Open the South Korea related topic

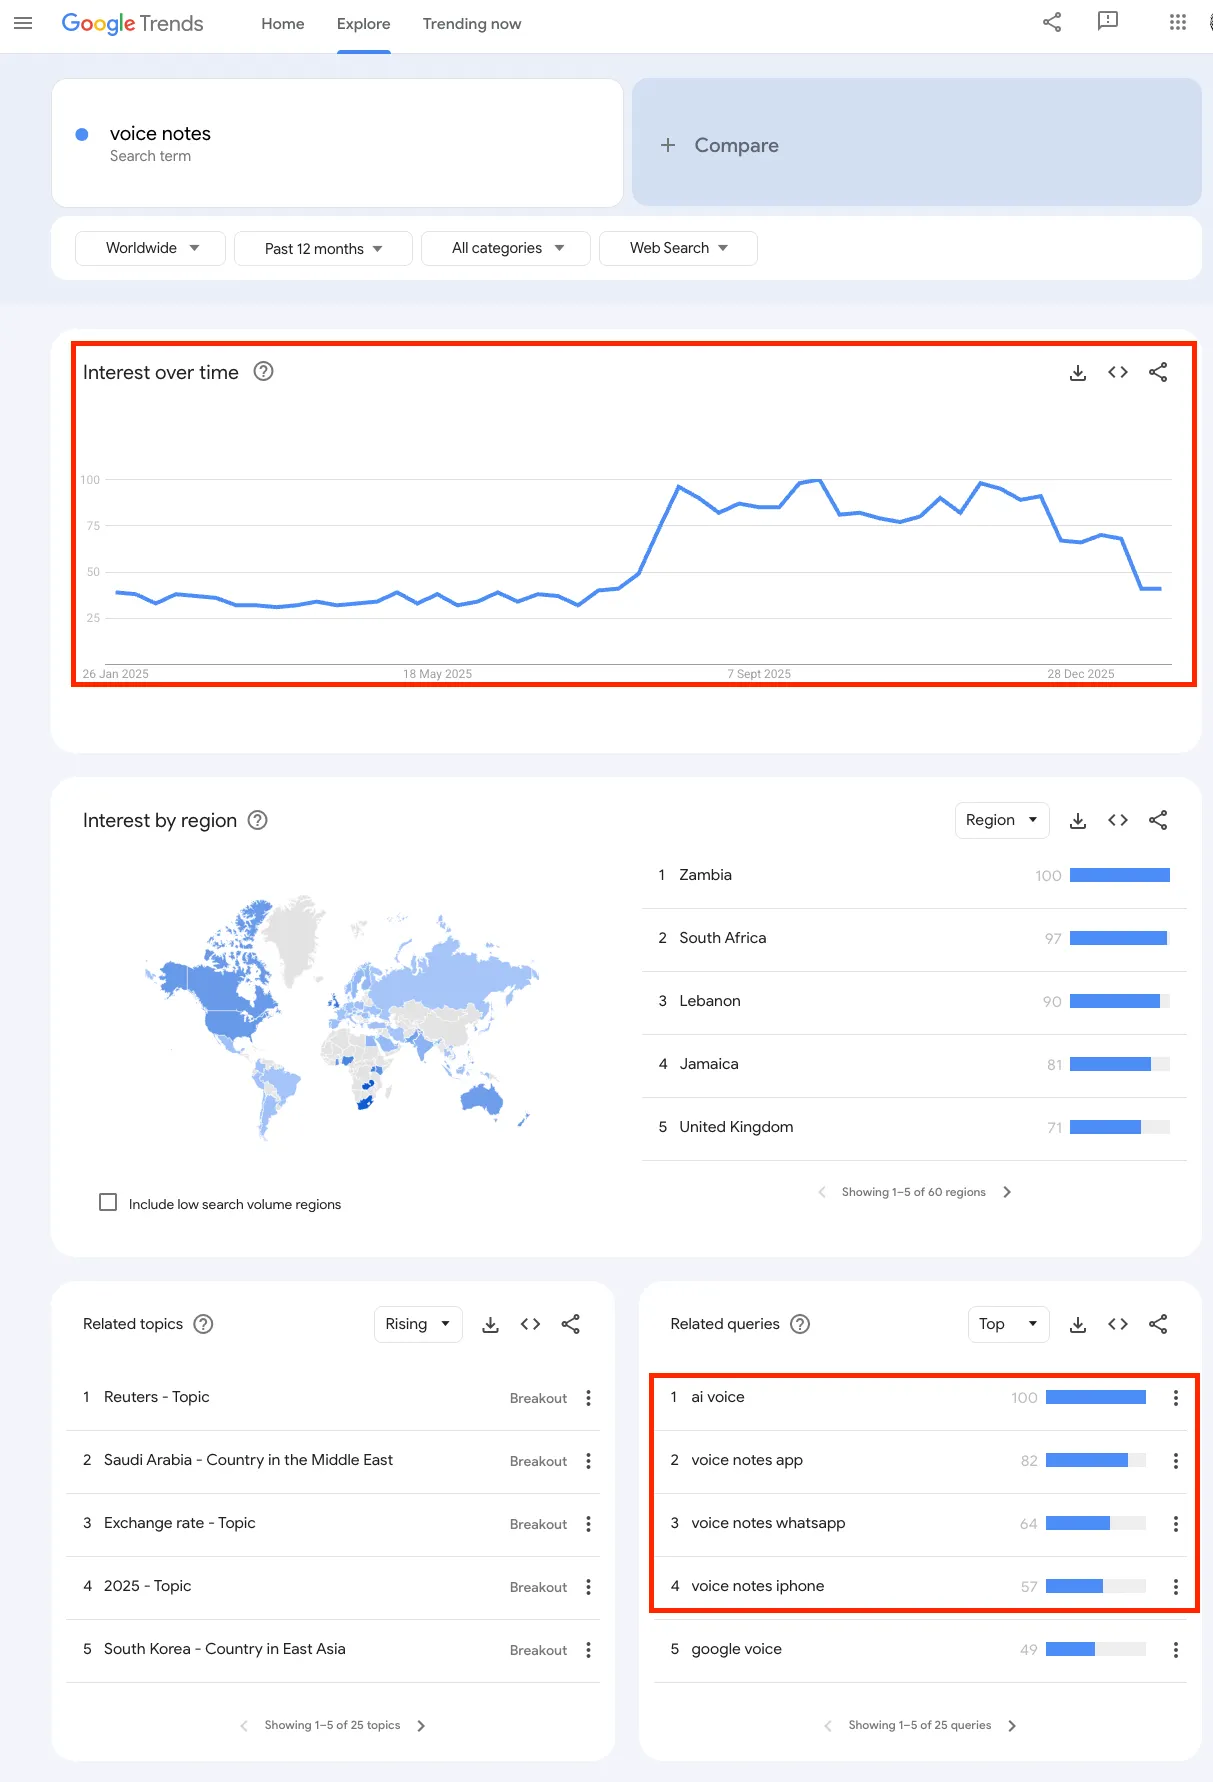(225, 1649)
